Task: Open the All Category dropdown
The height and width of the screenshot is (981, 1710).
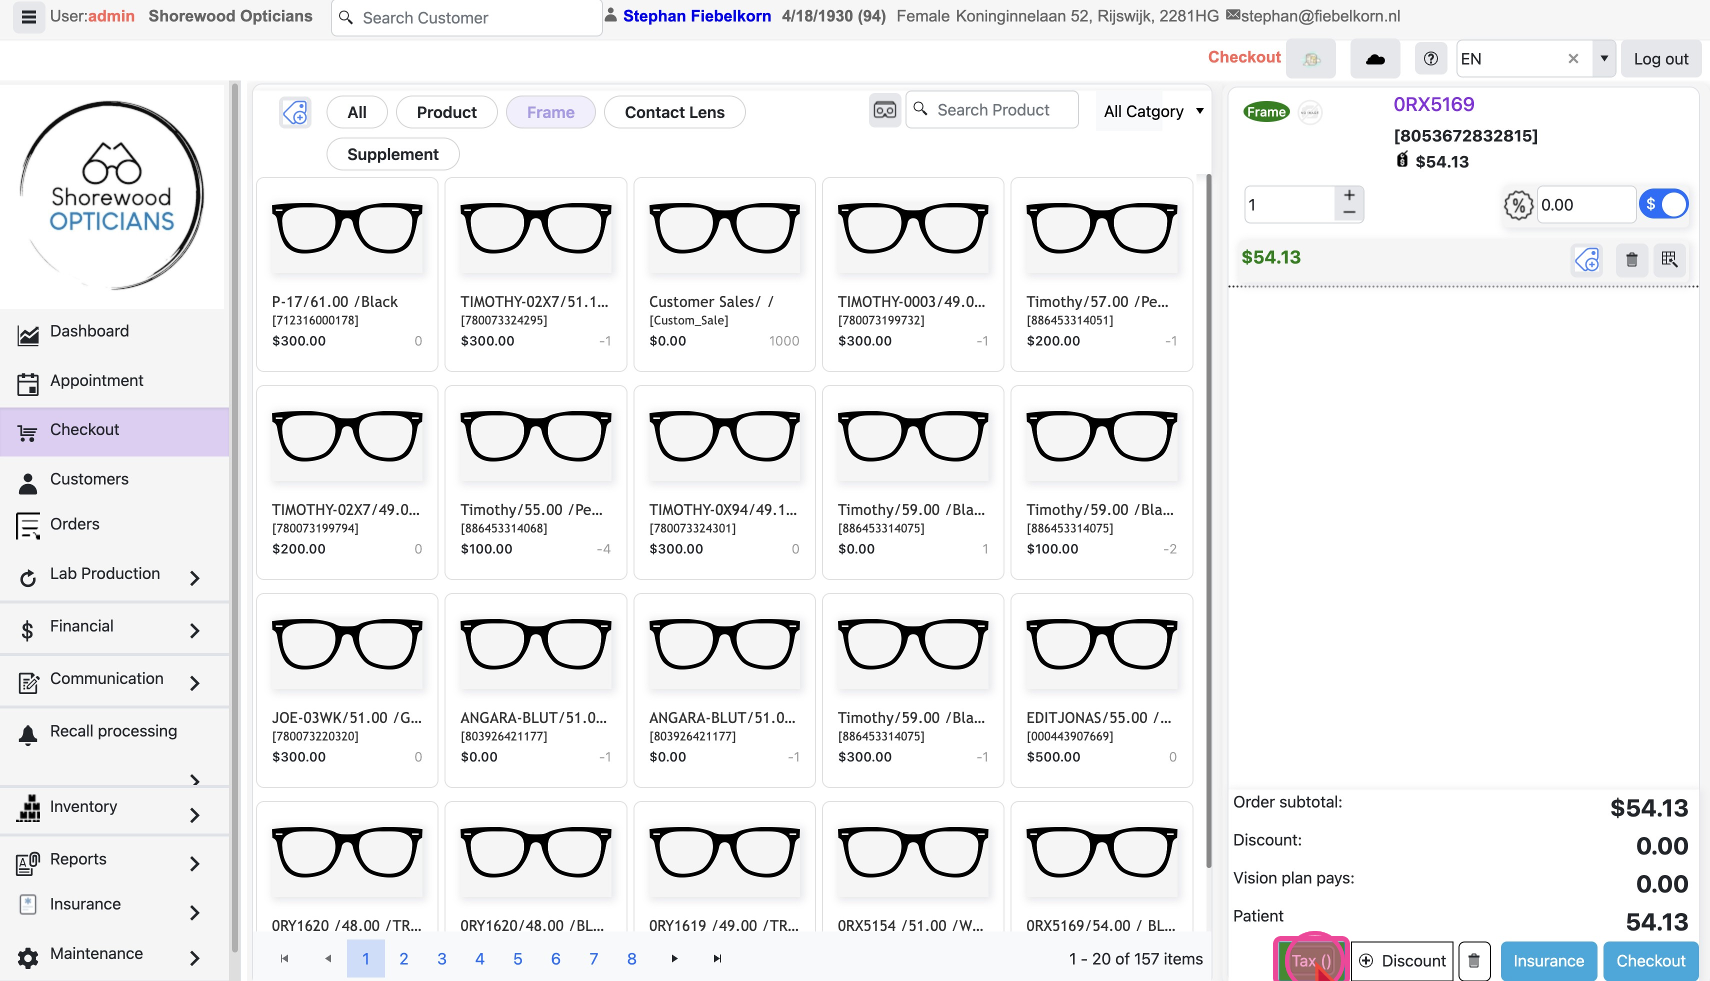Action: [1152, 112]
